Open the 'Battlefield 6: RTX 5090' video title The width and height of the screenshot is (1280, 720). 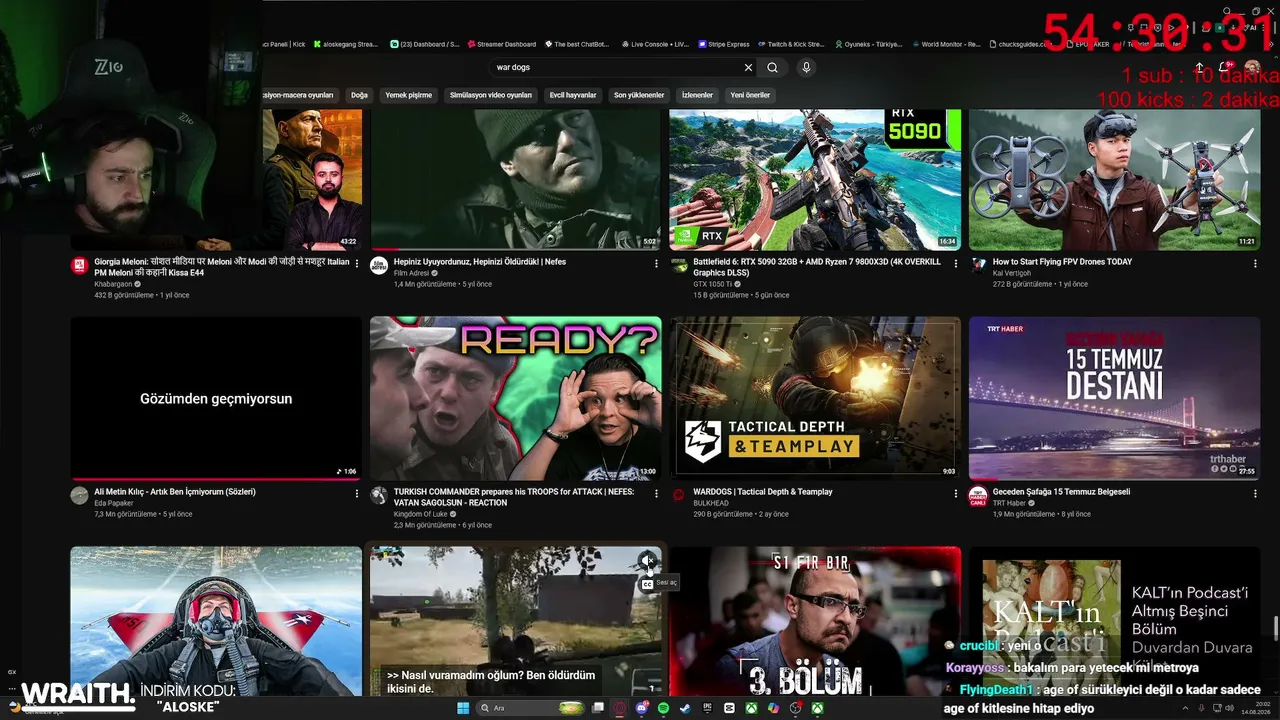click(x=817, y=267)
